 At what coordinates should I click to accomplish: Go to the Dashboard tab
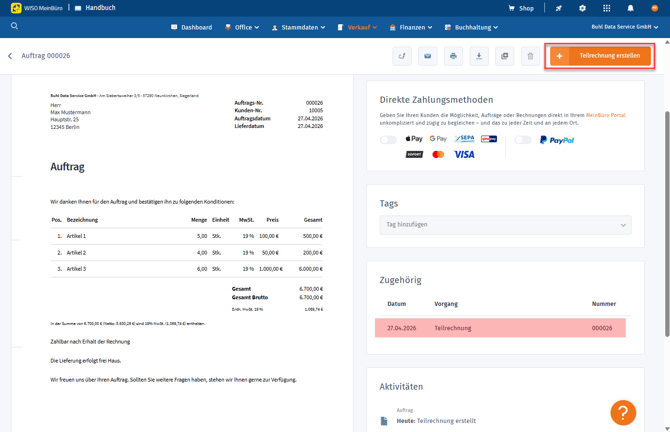tap(192, 27)
